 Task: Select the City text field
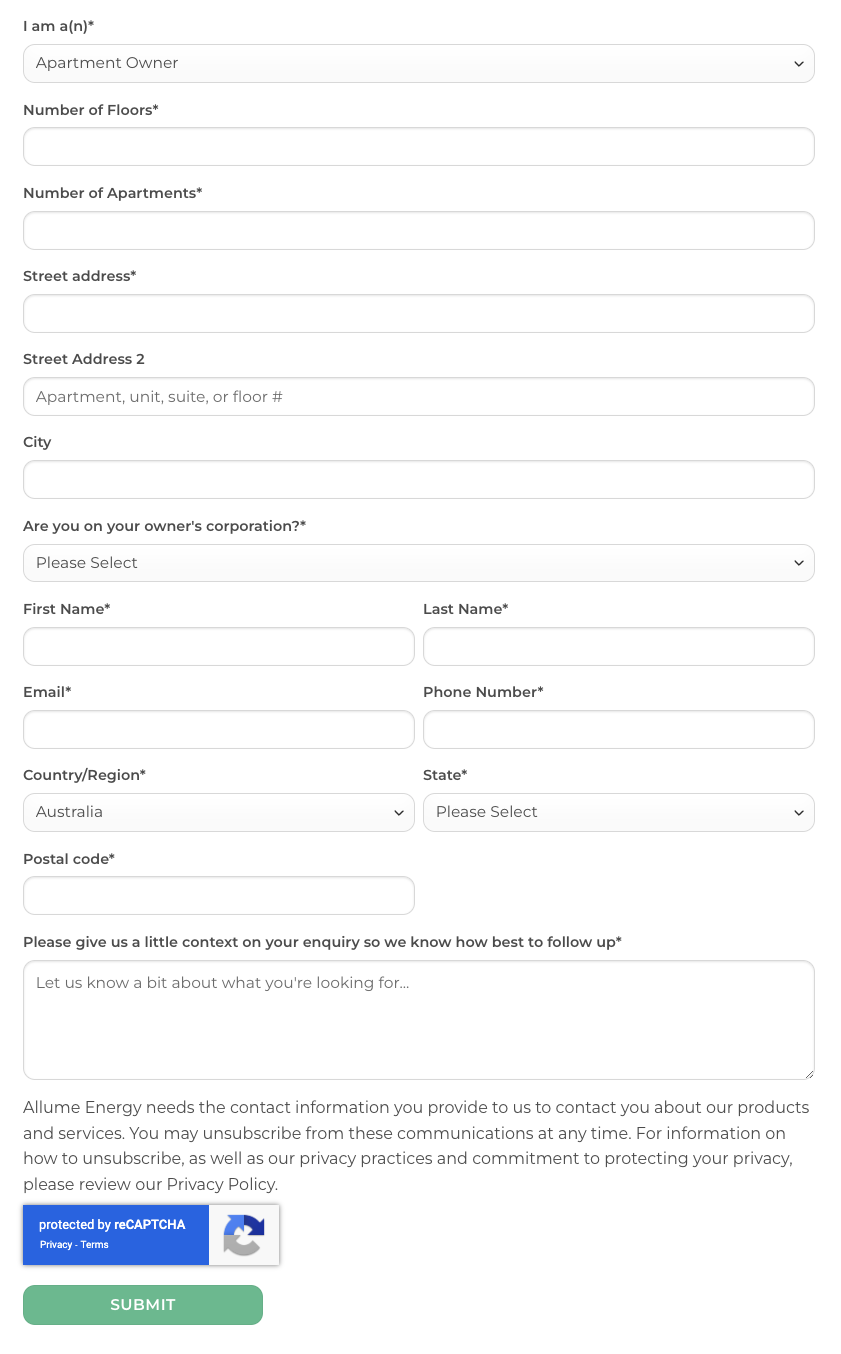coord(419,479)
